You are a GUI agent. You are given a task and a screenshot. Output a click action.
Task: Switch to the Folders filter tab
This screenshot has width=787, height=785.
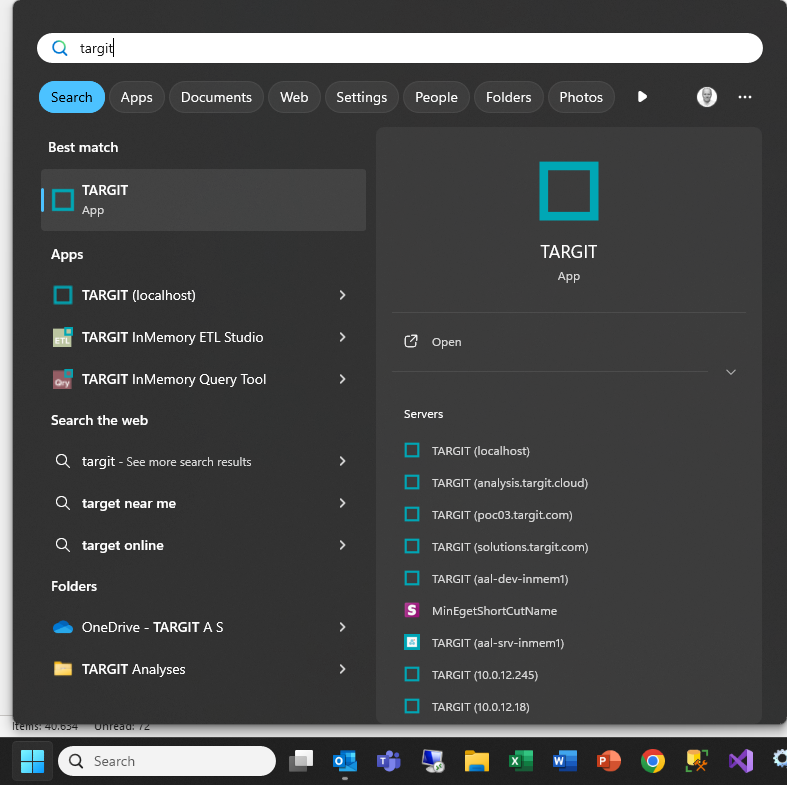pos(508,97)
